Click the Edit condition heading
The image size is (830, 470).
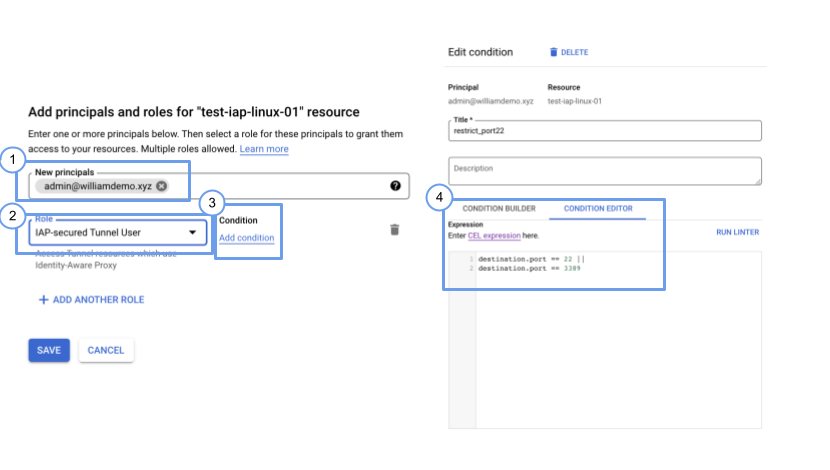(481, 52)
